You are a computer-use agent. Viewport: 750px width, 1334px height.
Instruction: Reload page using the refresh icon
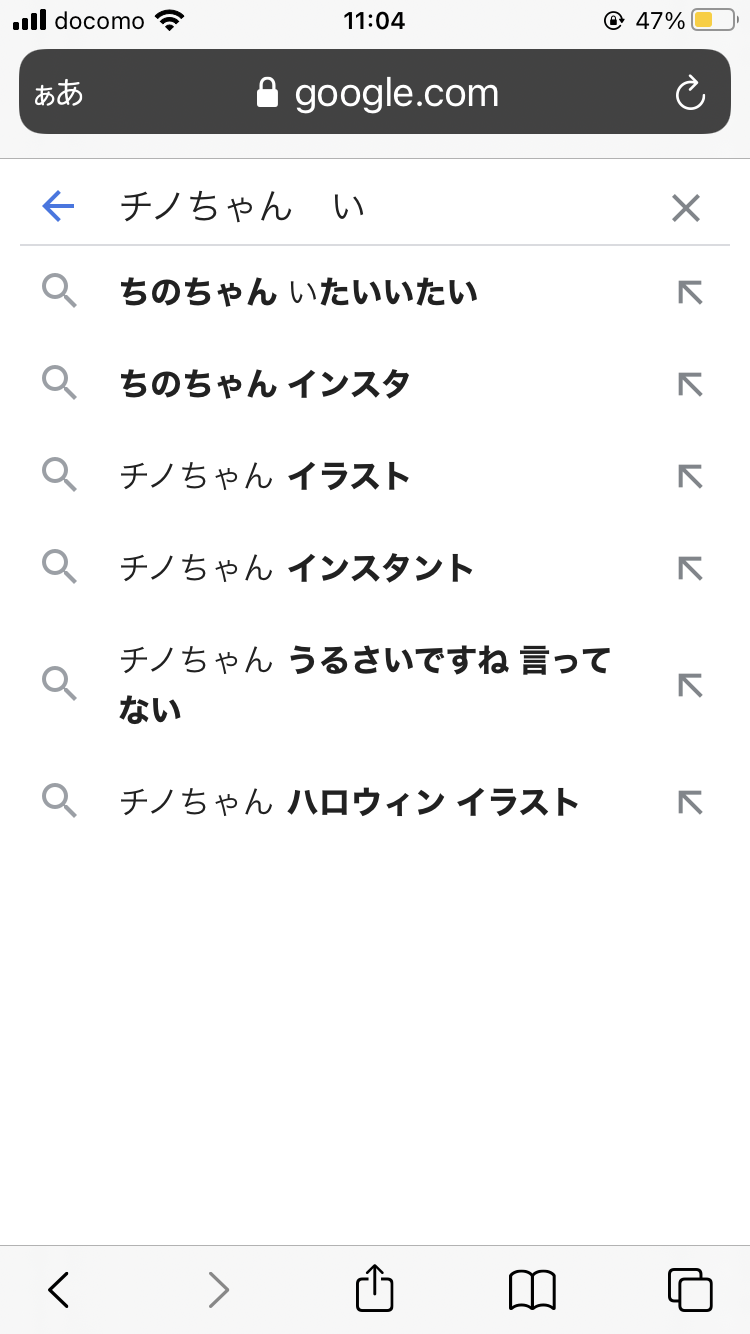click(690, 94)
